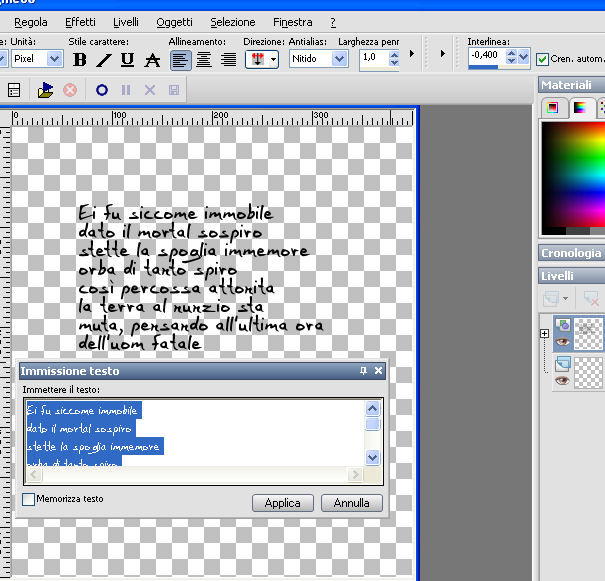The width and height of the screenshot is (605, 581).
Task: Select the Frame tab in Materiali panel
Action: click(x=553, y=108)
